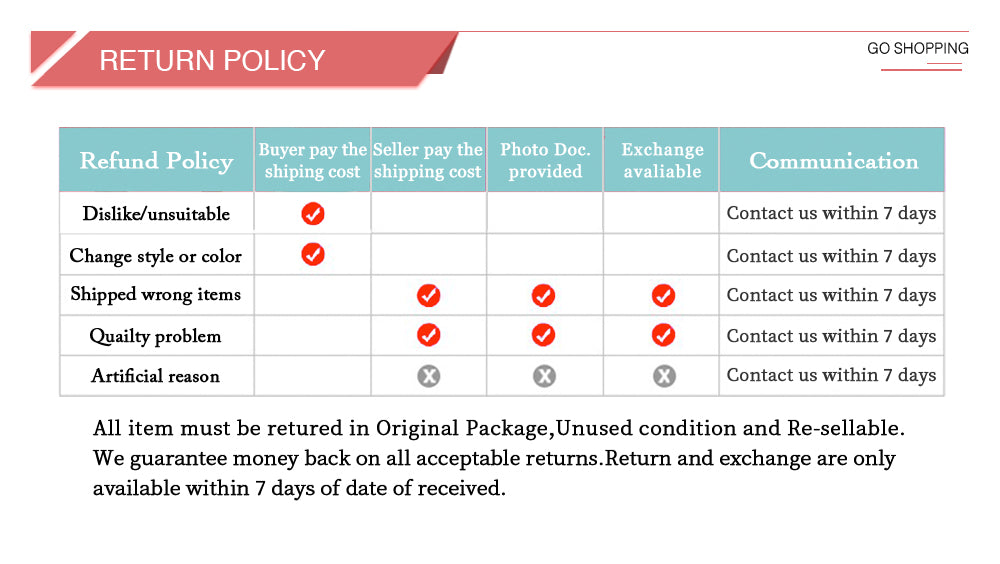
Task: Click the Communication column header
Action: pyautogui.click(x=833, y=161)
